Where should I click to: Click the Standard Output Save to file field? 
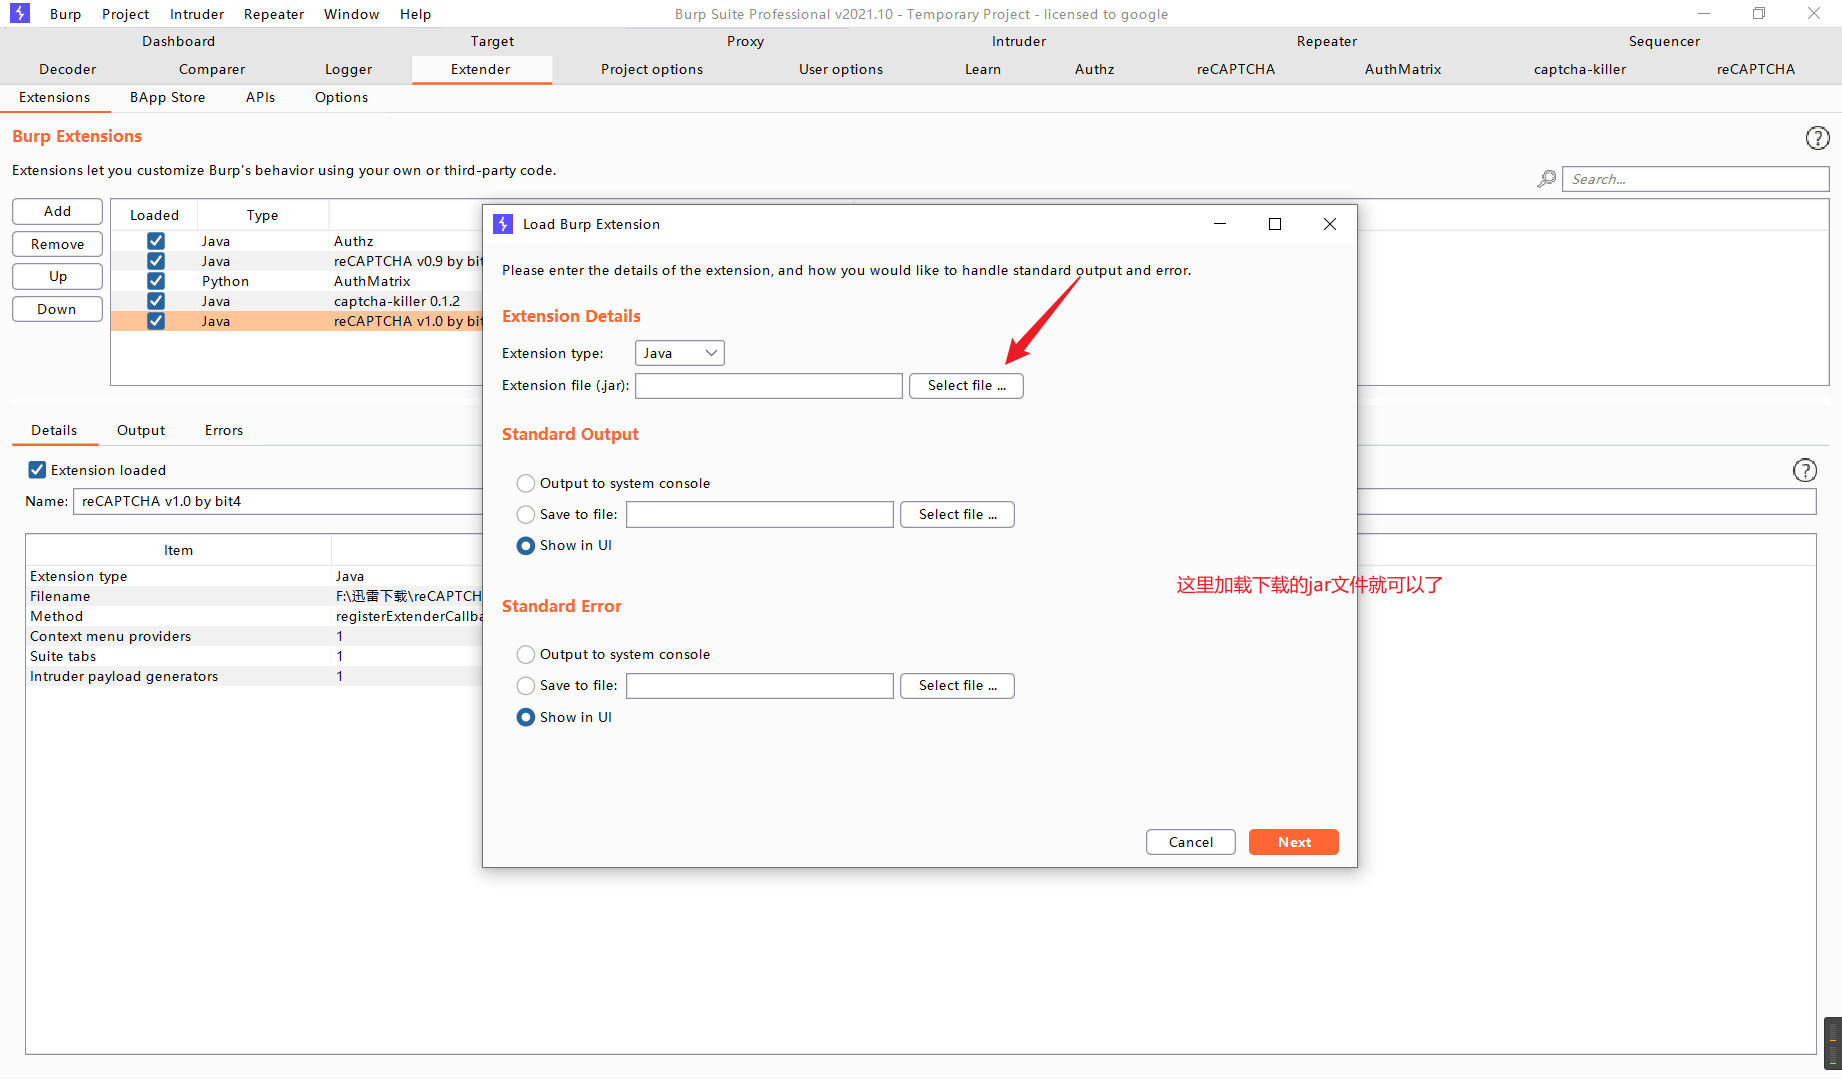pyautogui.click(x=760, y=514)
